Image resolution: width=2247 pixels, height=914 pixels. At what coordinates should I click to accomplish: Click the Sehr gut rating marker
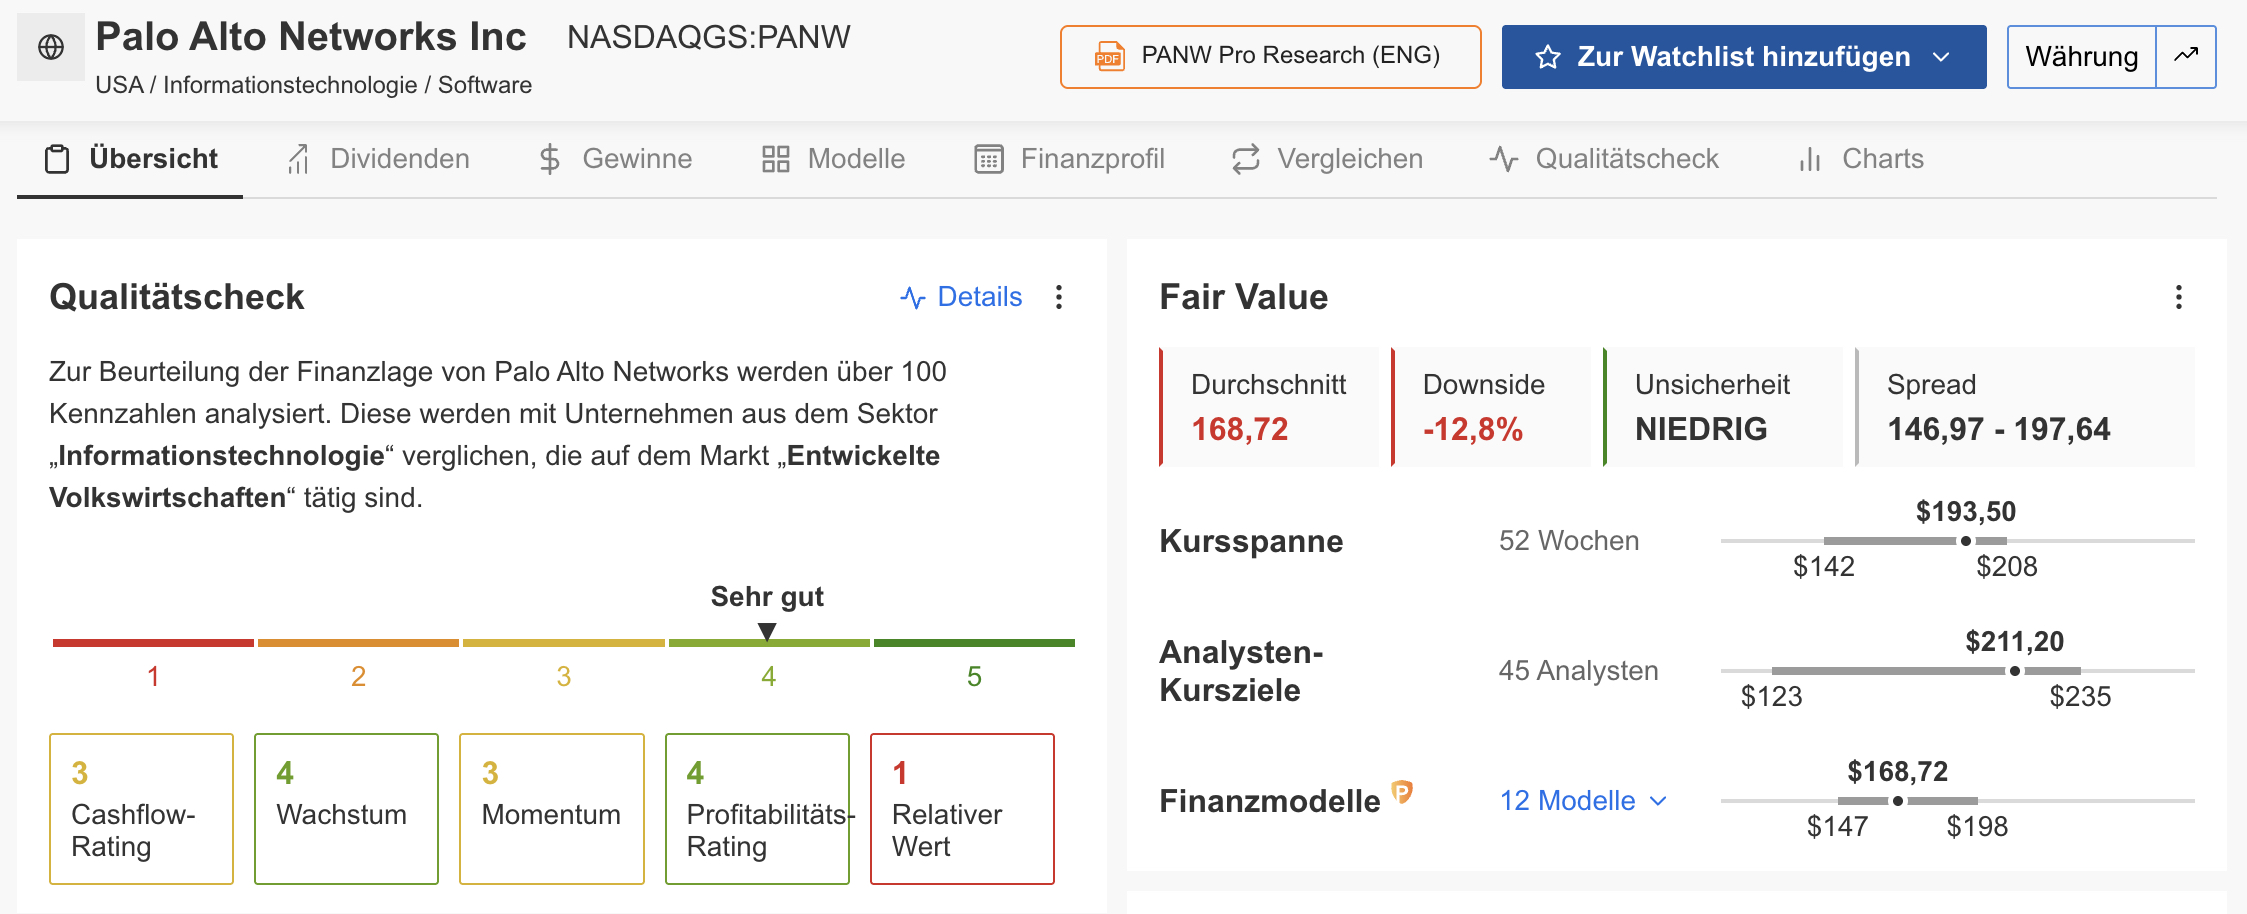767,631
